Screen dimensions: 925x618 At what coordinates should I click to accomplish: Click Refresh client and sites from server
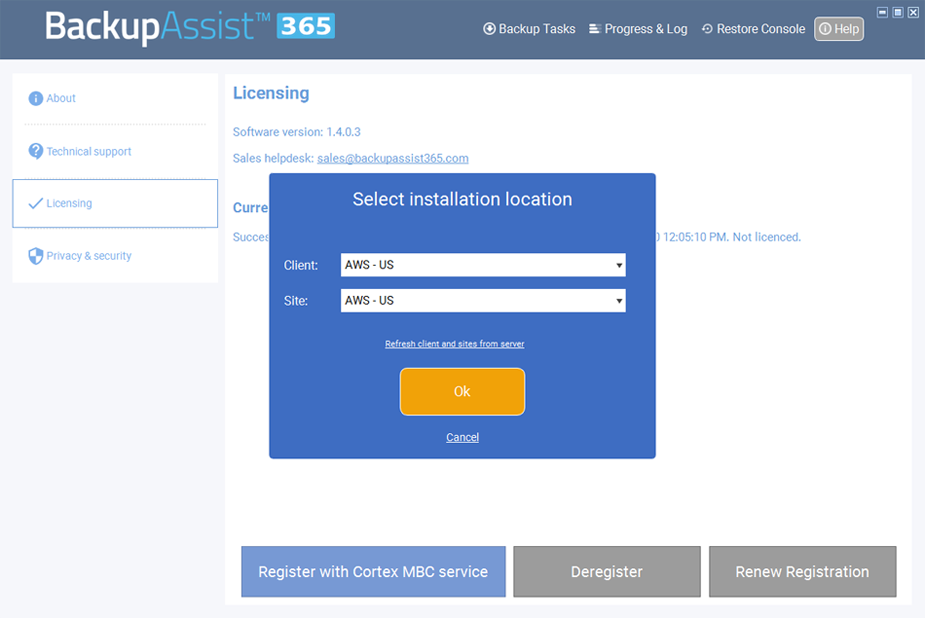click(454, 344)
